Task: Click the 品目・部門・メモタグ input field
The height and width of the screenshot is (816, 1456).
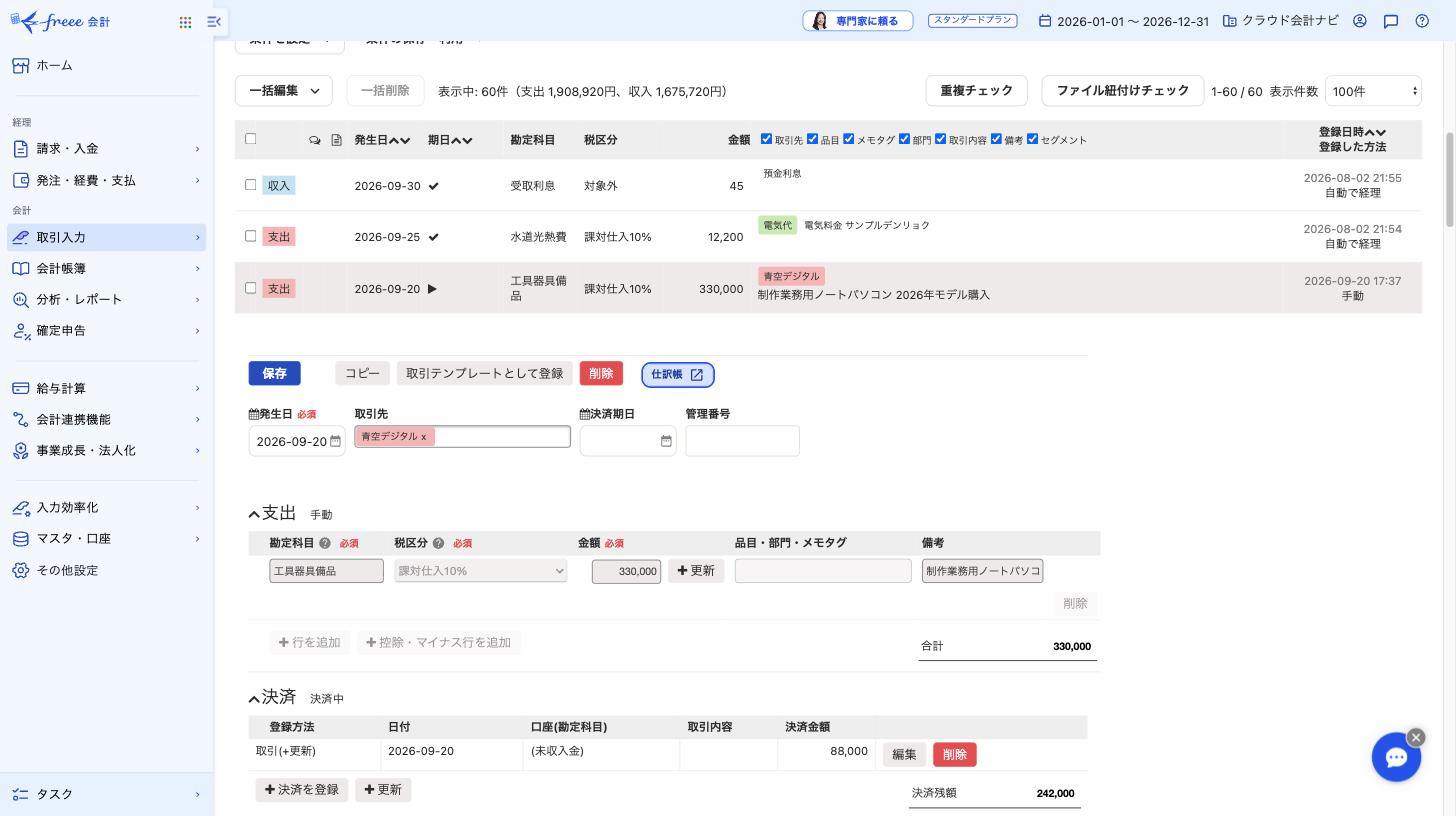Action: click(823, 571)
